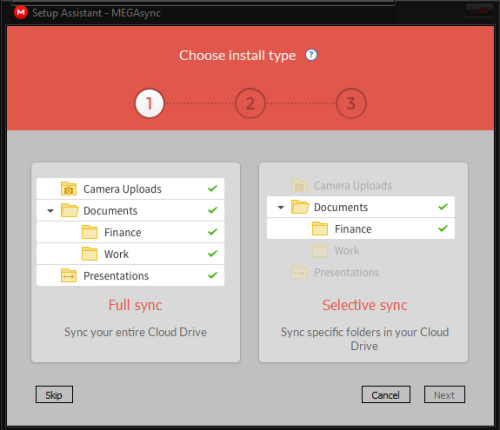Screen dimensions: 500x430
Task: Click greyed Camera Uploads label in Selective sync
Action: point(353,186)
